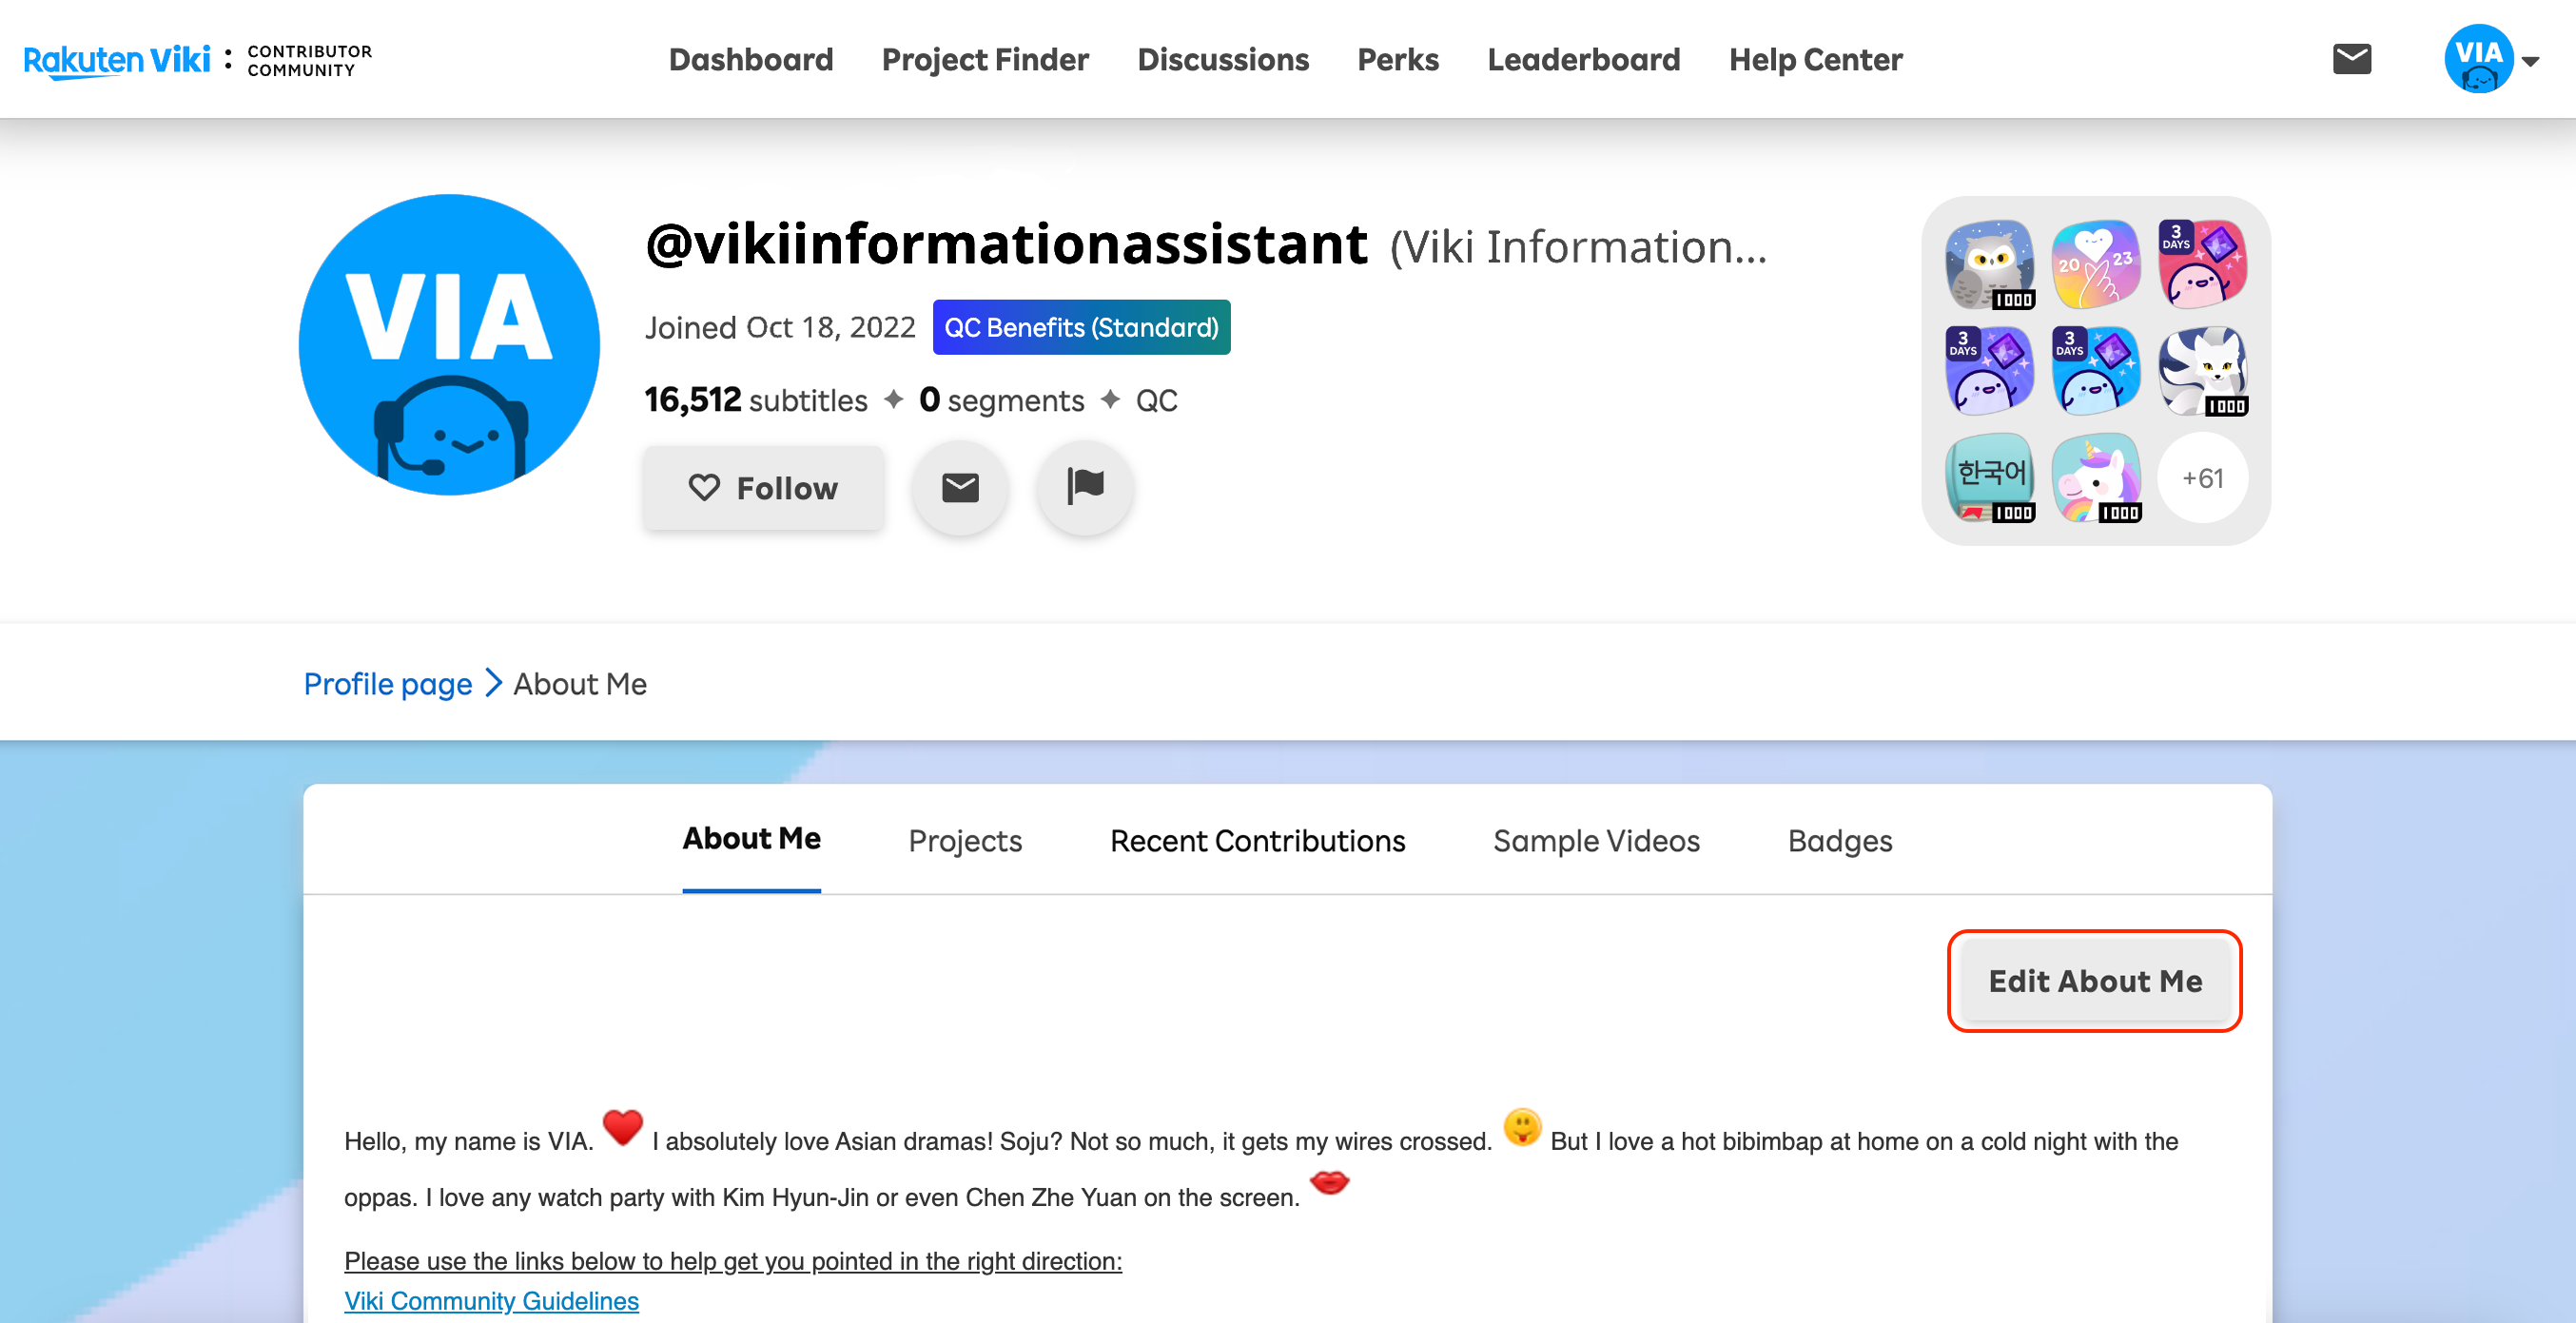Open Help Center in navigation

[x=1816, y=60]
